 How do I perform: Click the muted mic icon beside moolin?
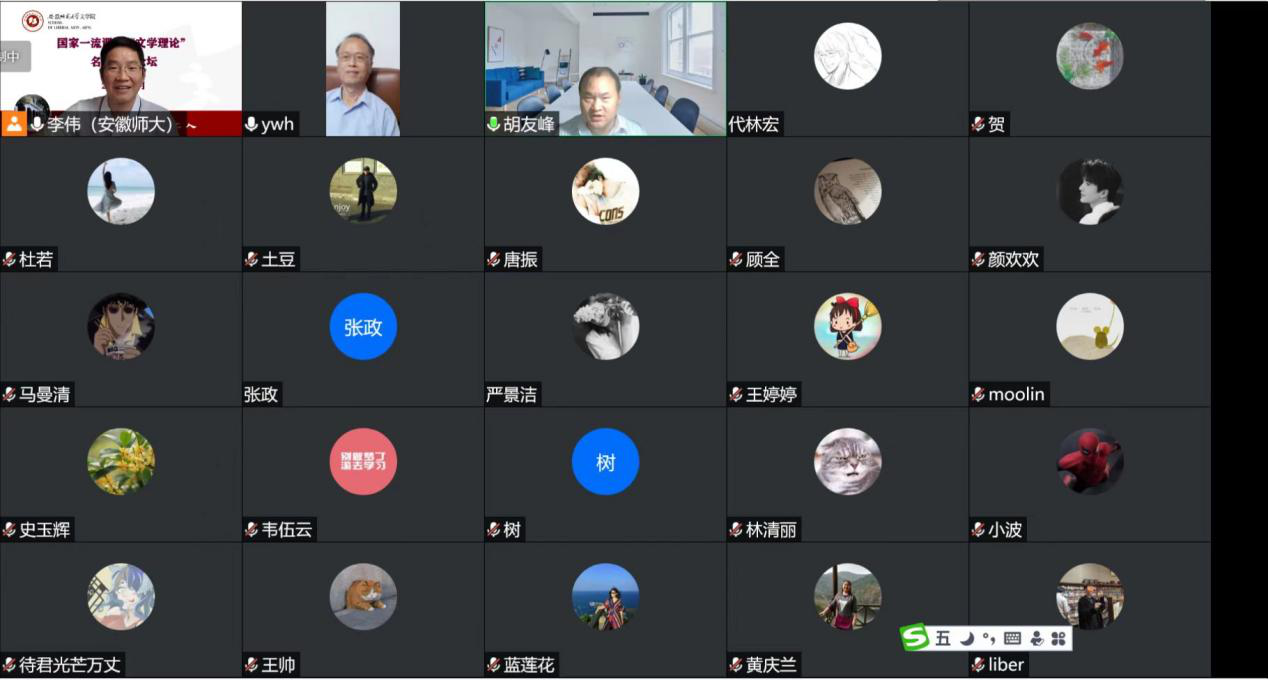point(978,394)
